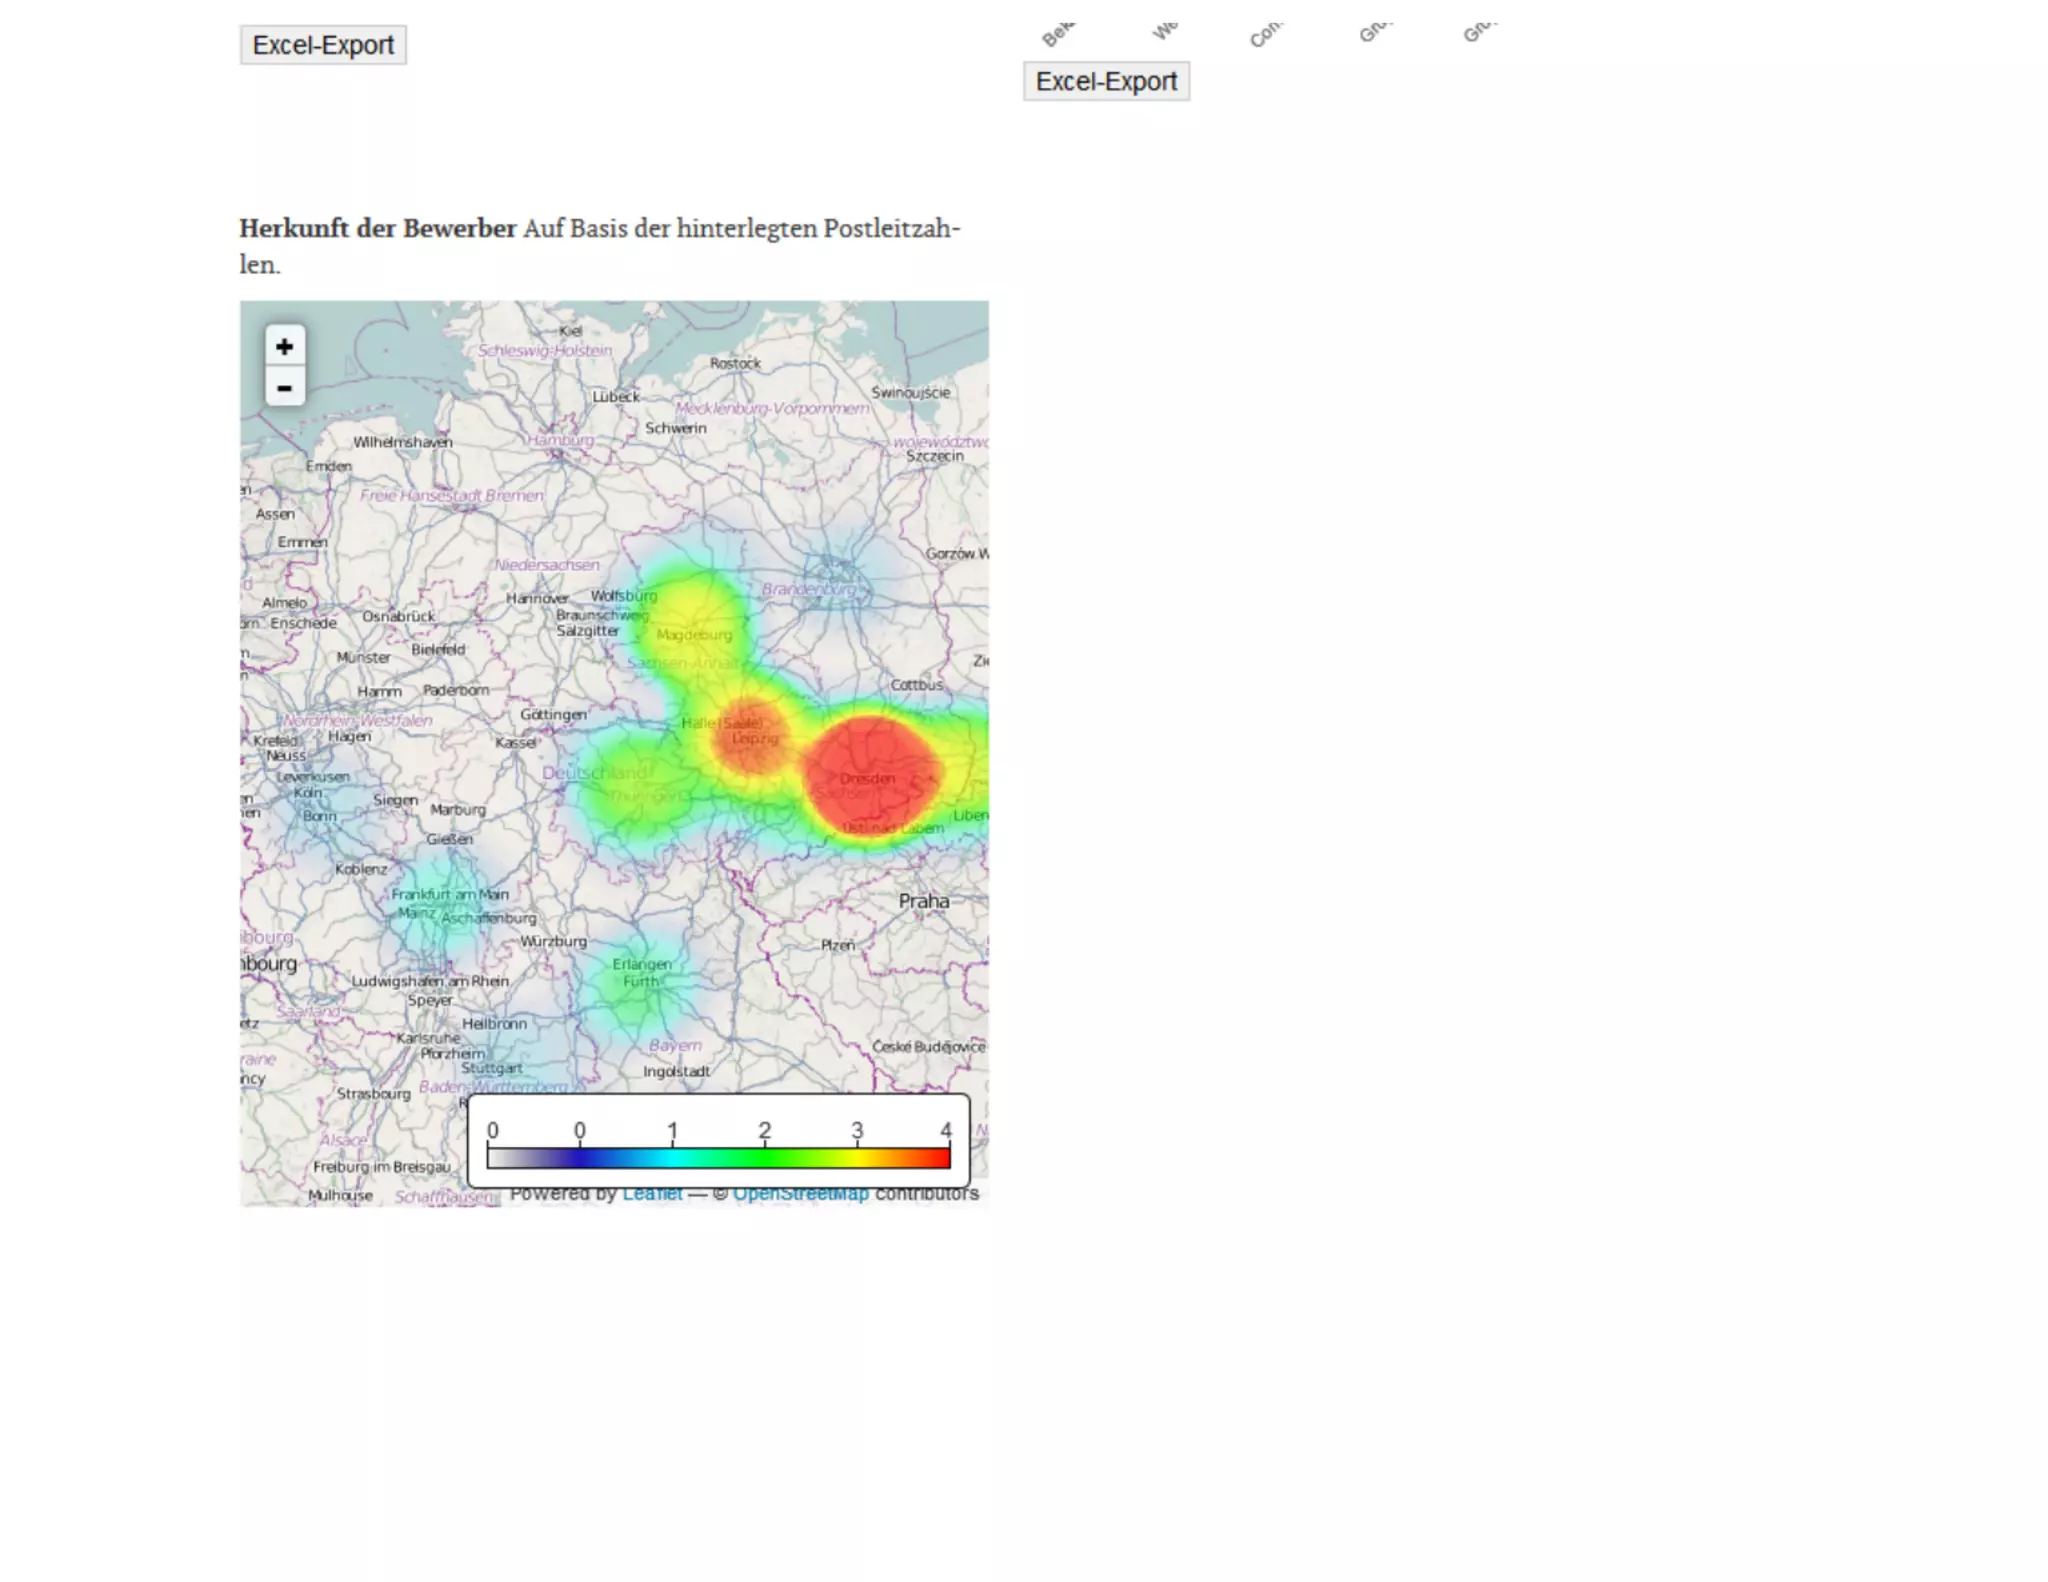The height and width of the screenshot is (1582, 2048).
Task: Click the heatmap color gradient legend bar
Action: point(718,1158)
